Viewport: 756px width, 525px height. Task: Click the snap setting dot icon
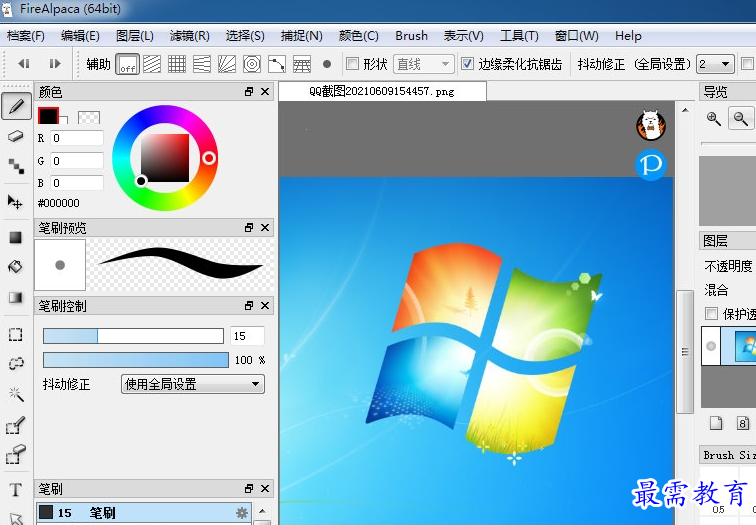coord(327,64)
